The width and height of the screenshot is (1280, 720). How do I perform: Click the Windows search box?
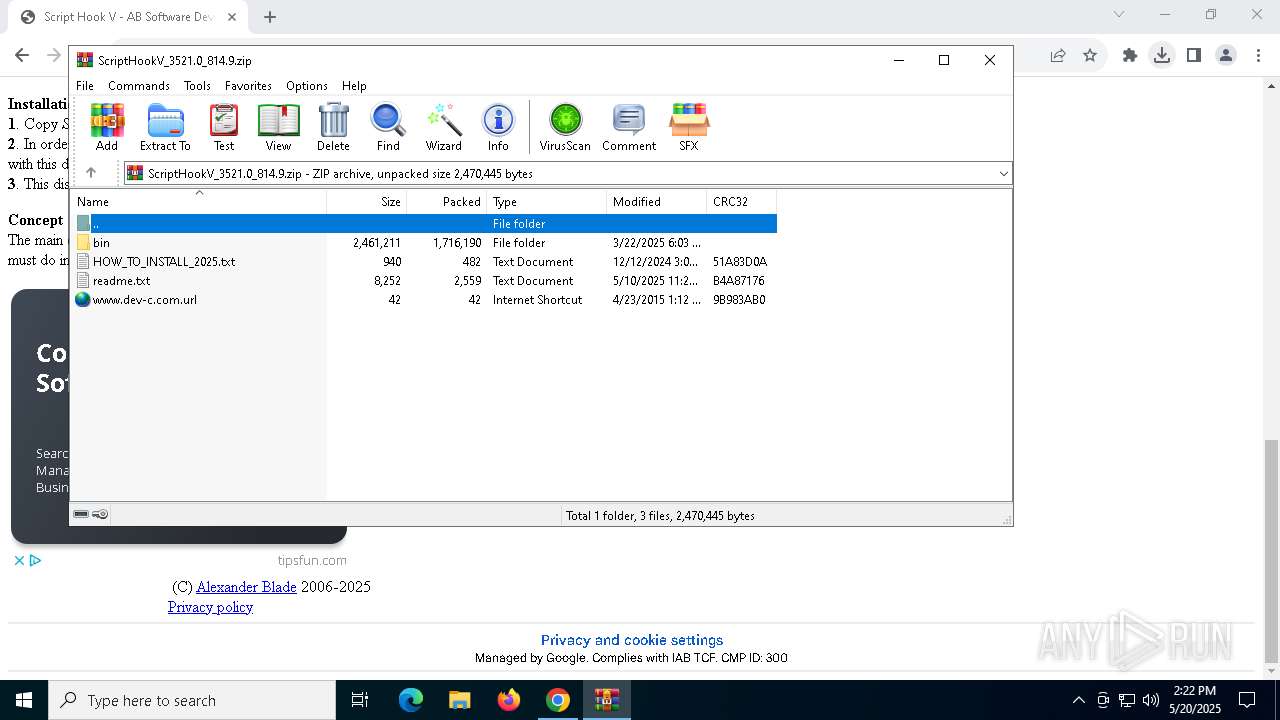click(x=192, y=700)
